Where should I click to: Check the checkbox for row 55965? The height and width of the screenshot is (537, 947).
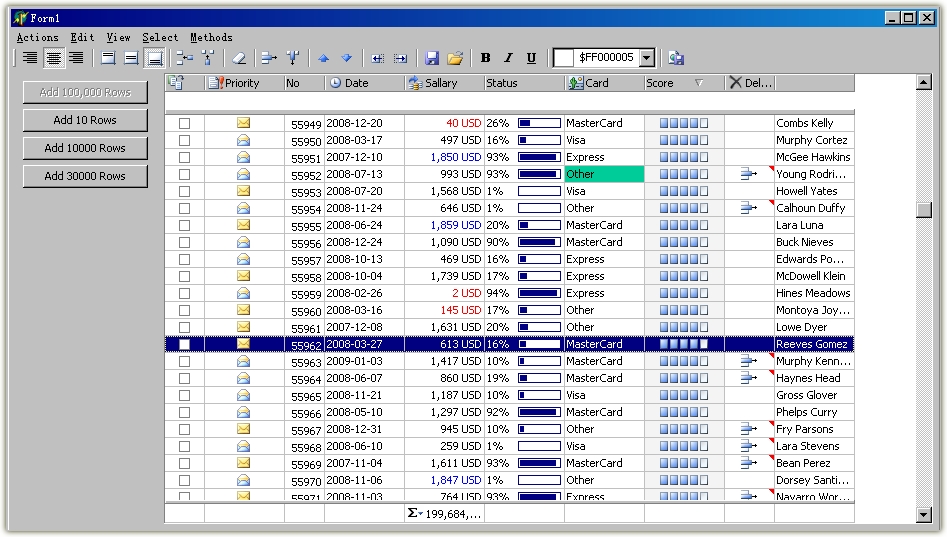[184, 395]
